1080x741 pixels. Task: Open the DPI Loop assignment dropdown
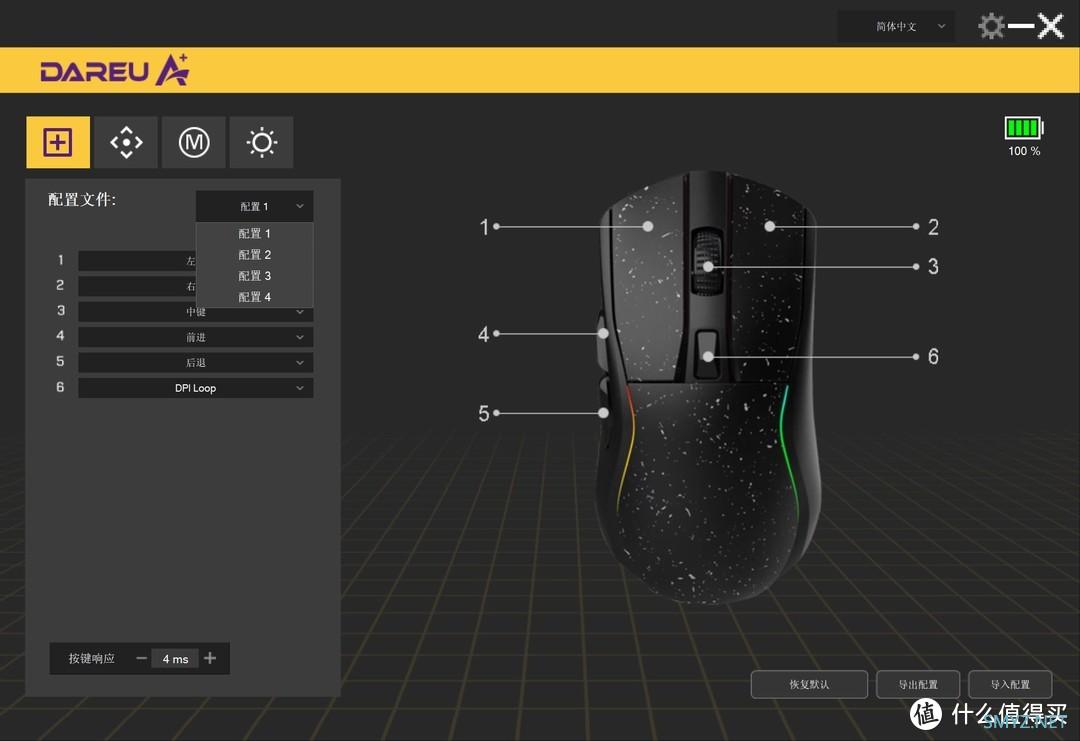(196, 388)
